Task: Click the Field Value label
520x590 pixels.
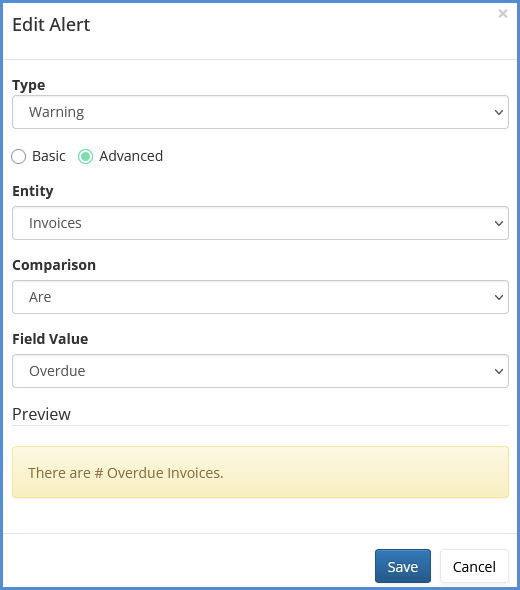Action: pos(50,339)
